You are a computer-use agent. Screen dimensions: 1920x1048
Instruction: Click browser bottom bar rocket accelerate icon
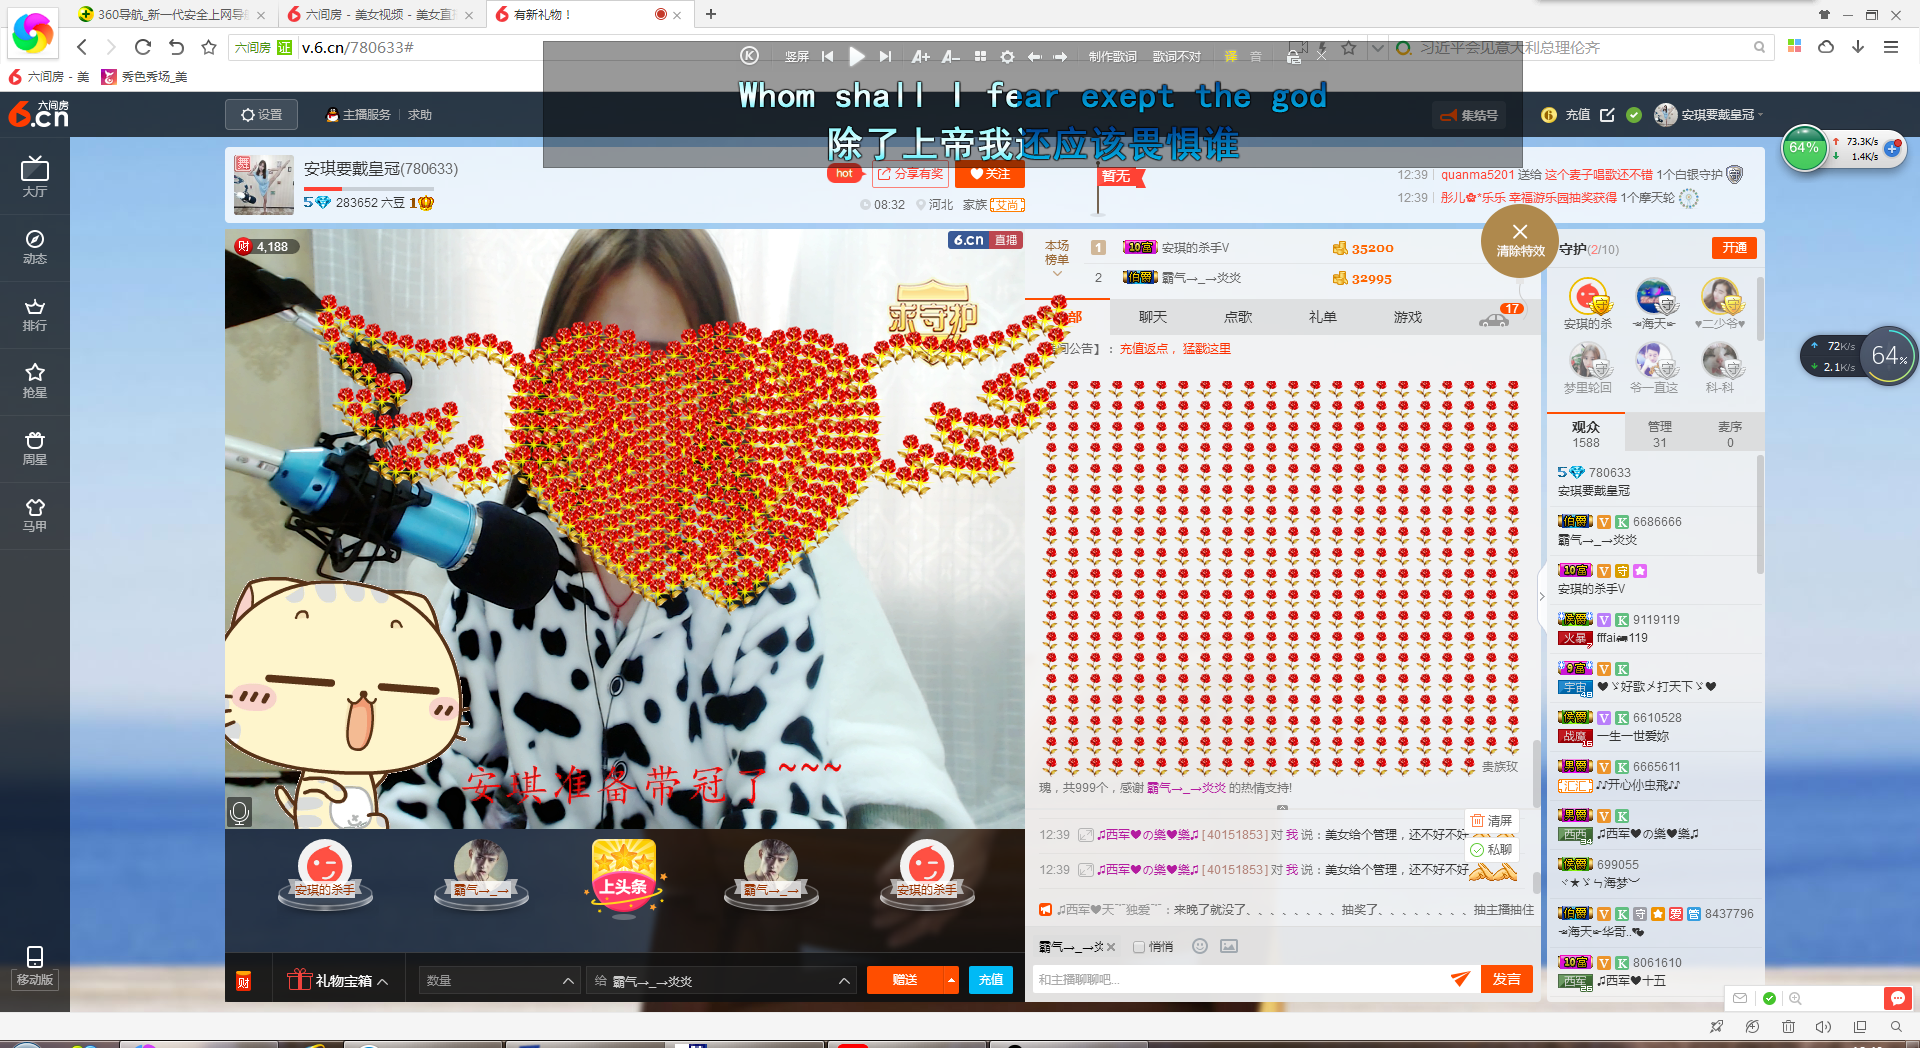[1716, 1027]
